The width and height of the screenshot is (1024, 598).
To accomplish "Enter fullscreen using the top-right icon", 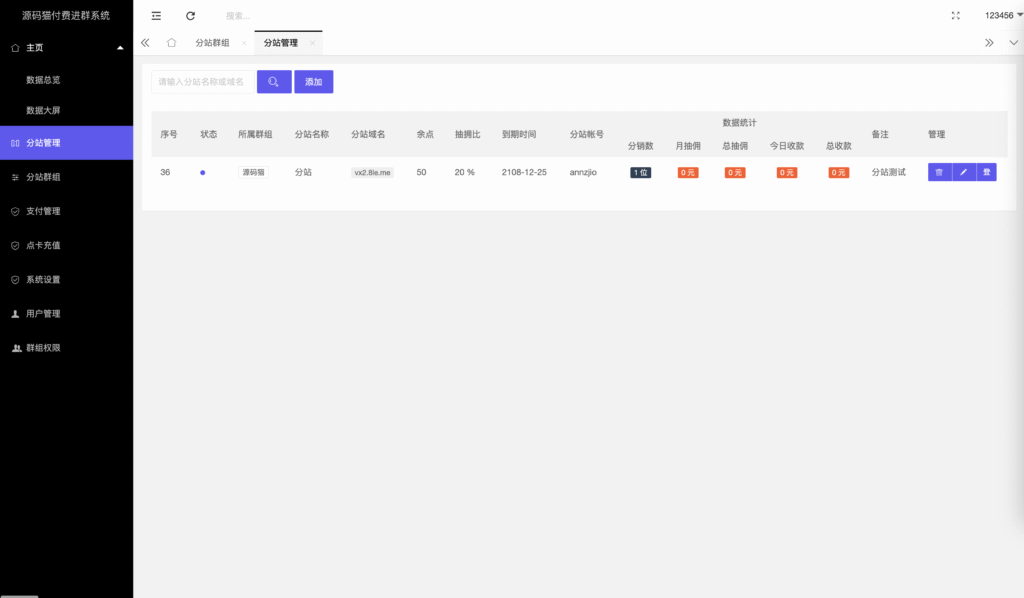I will click(x=956, y=16).
